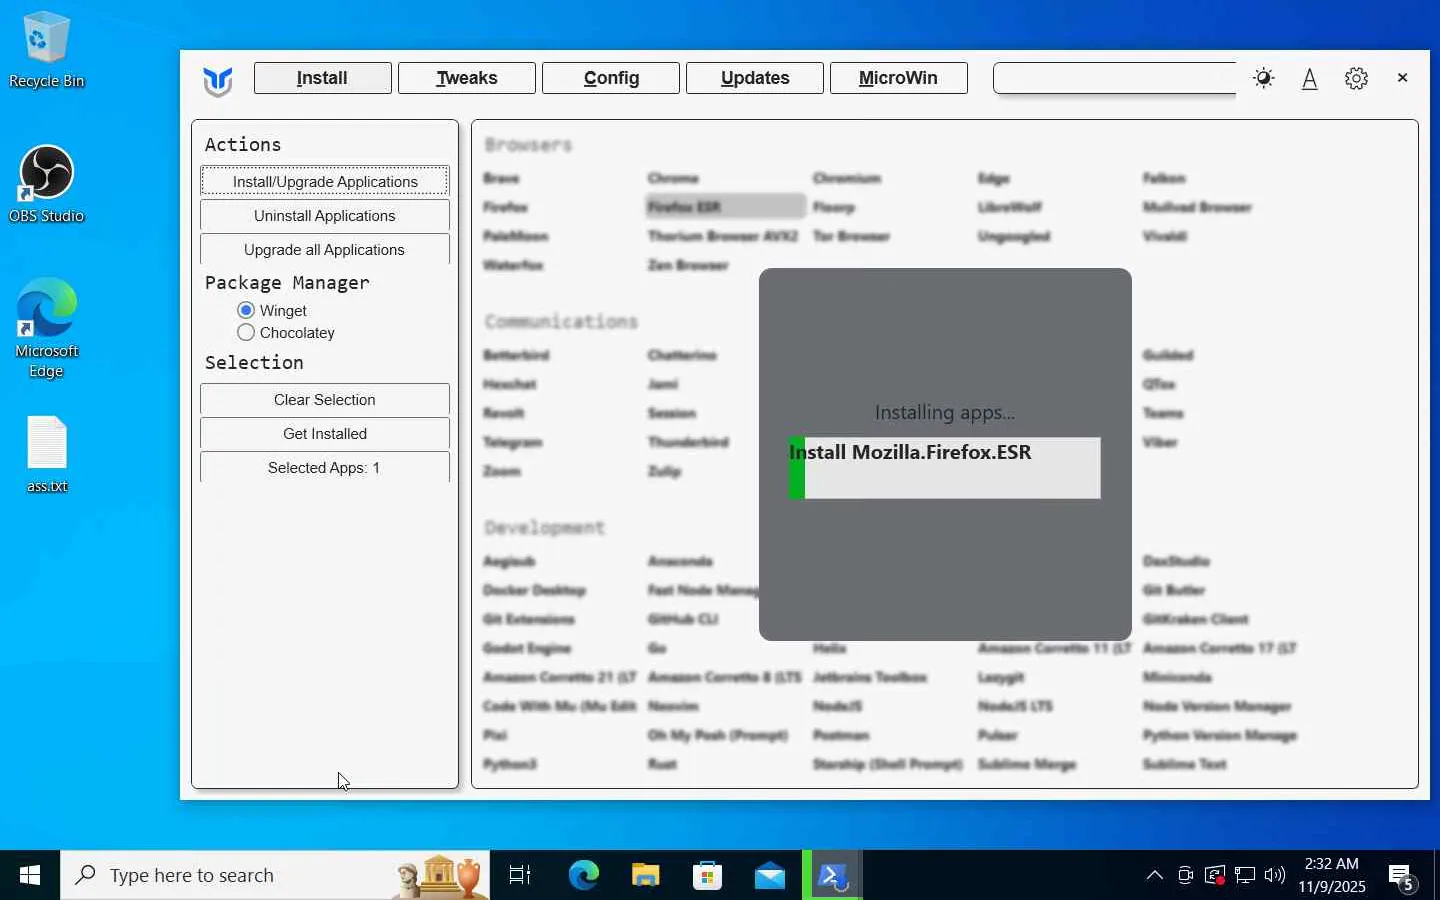This screenshot has width=1440, height=900.
Task: Open font scaling with the A icon
Action: (1310, 79)
